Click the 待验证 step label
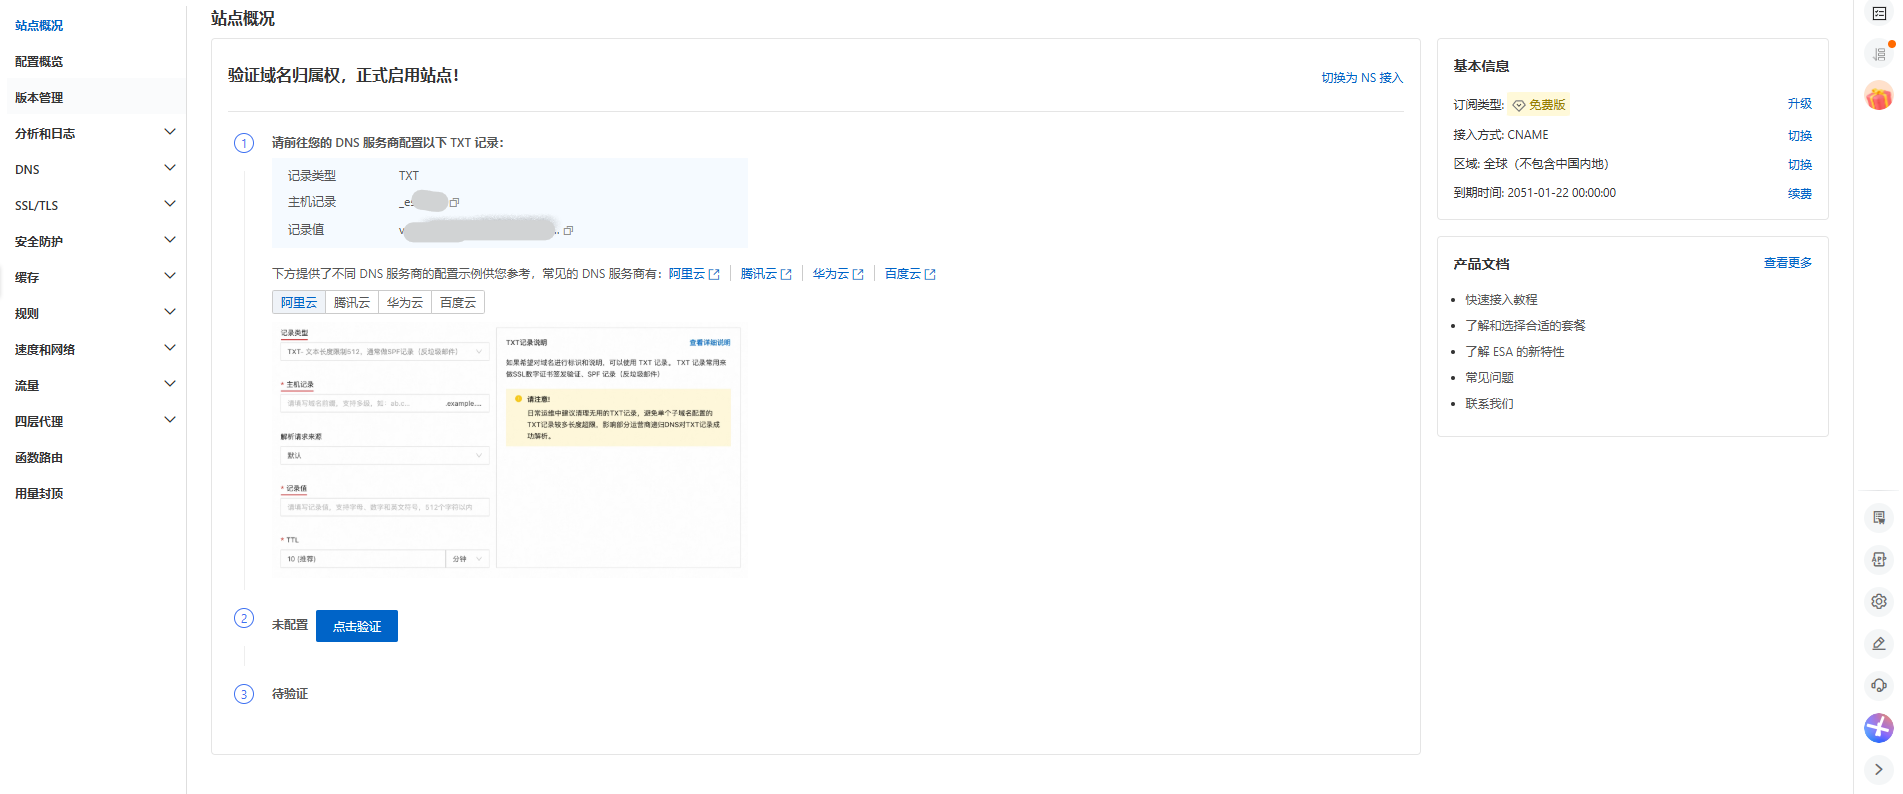1903x794 pixels. click(290, 694)
